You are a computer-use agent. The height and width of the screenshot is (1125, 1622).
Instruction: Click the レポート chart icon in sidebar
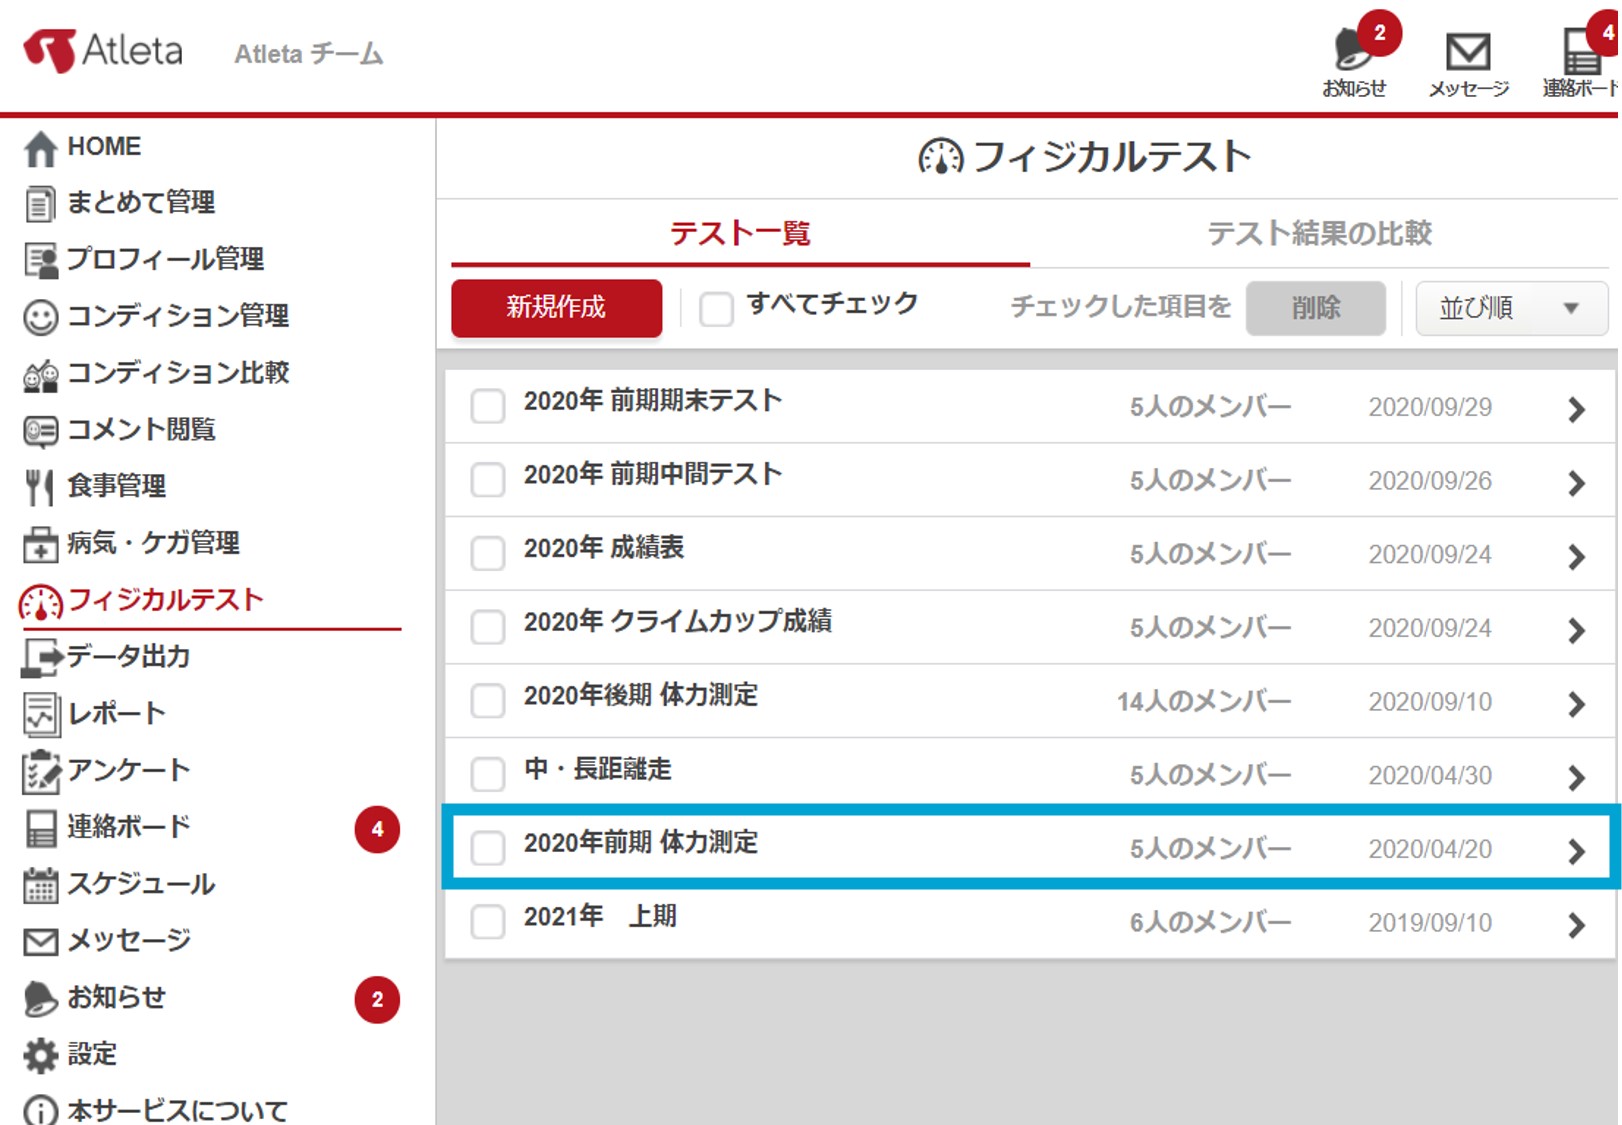click(40, 715)
